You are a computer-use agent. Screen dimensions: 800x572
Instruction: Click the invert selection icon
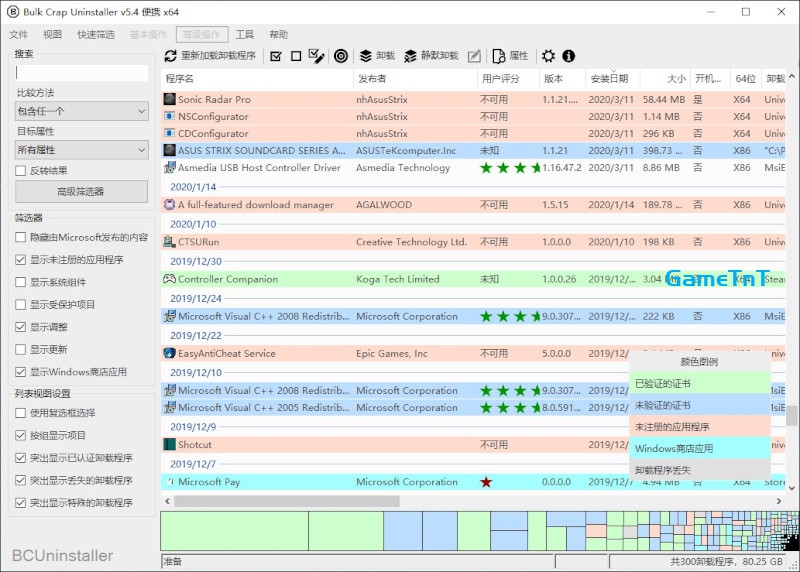[316, 56]
